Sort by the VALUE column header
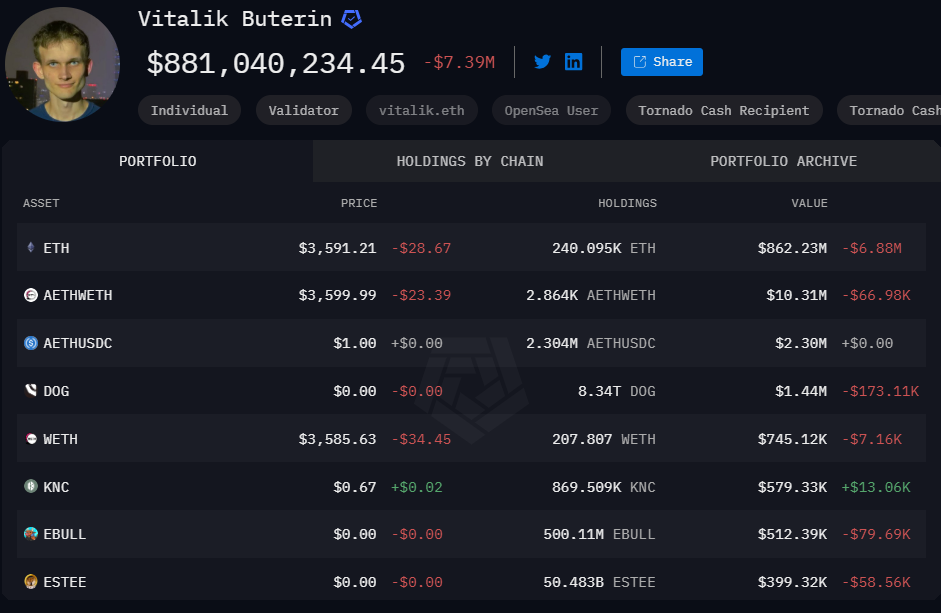941x613 pixels. tap(809, 203)
